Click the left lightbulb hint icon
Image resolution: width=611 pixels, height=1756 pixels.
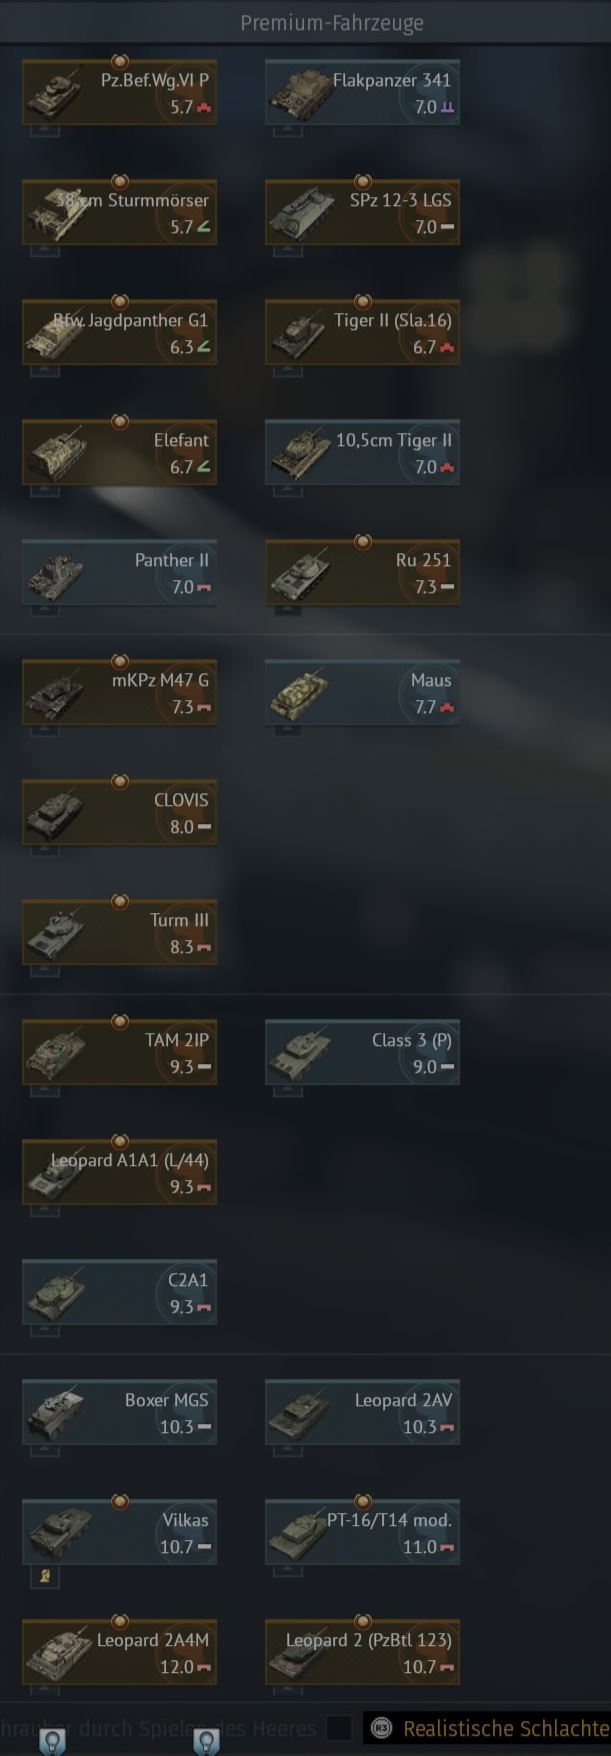pos(51,1741)
